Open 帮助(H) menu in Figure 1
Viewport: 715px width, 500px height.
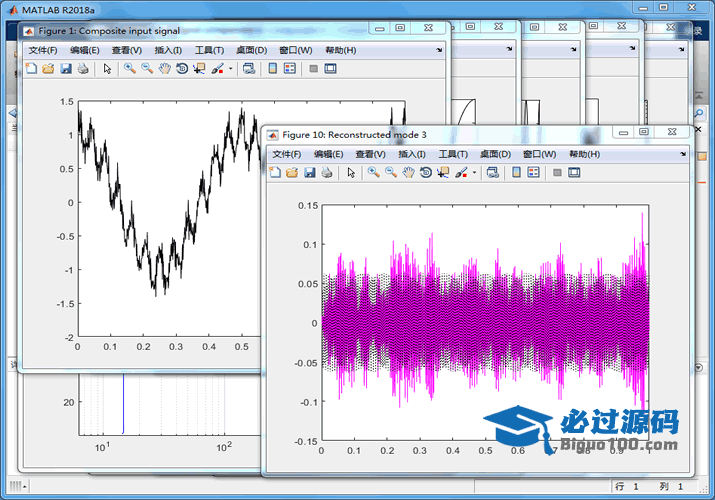click(341, 50)
